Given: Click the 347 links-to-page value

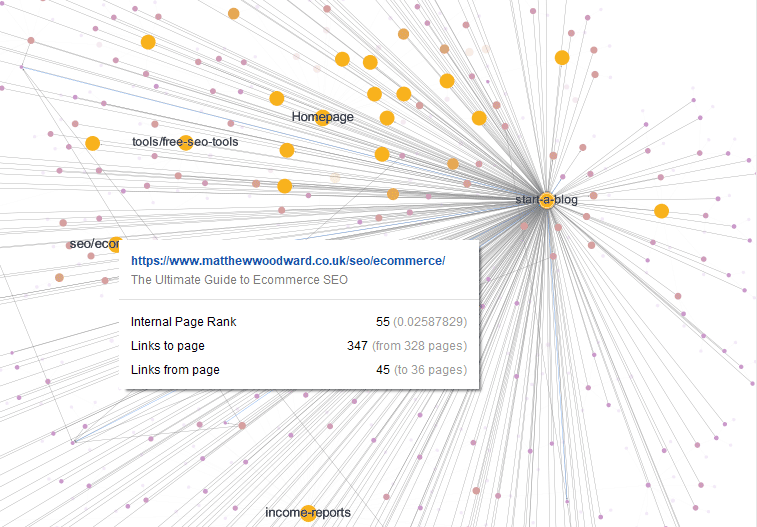Looking at the screenshot, I should (357, 346).
